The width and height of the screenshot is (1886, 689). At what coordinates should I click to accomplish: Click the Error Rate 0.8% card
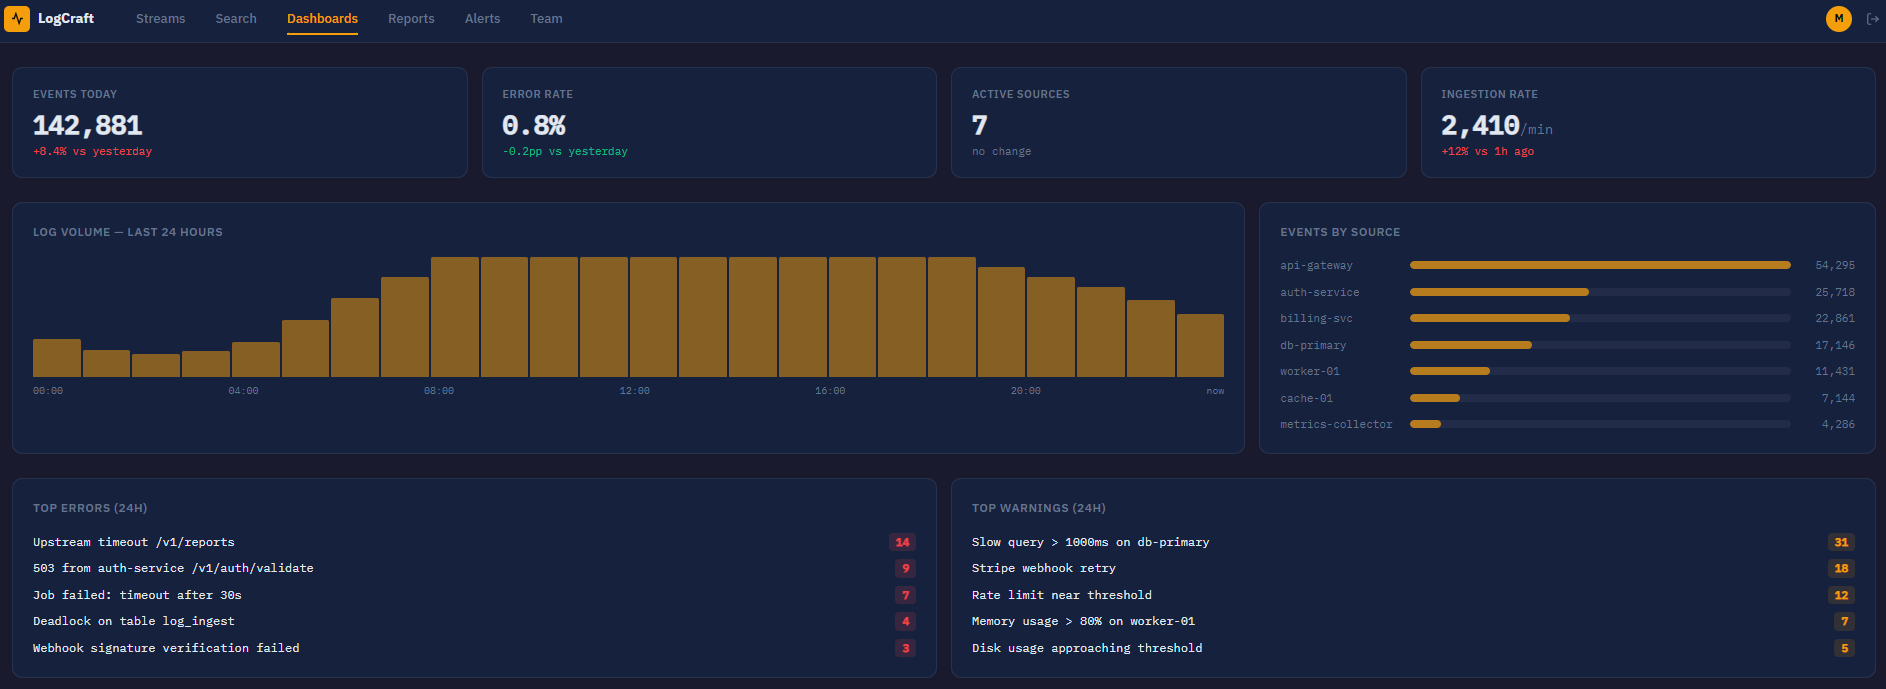pos(709,122)
